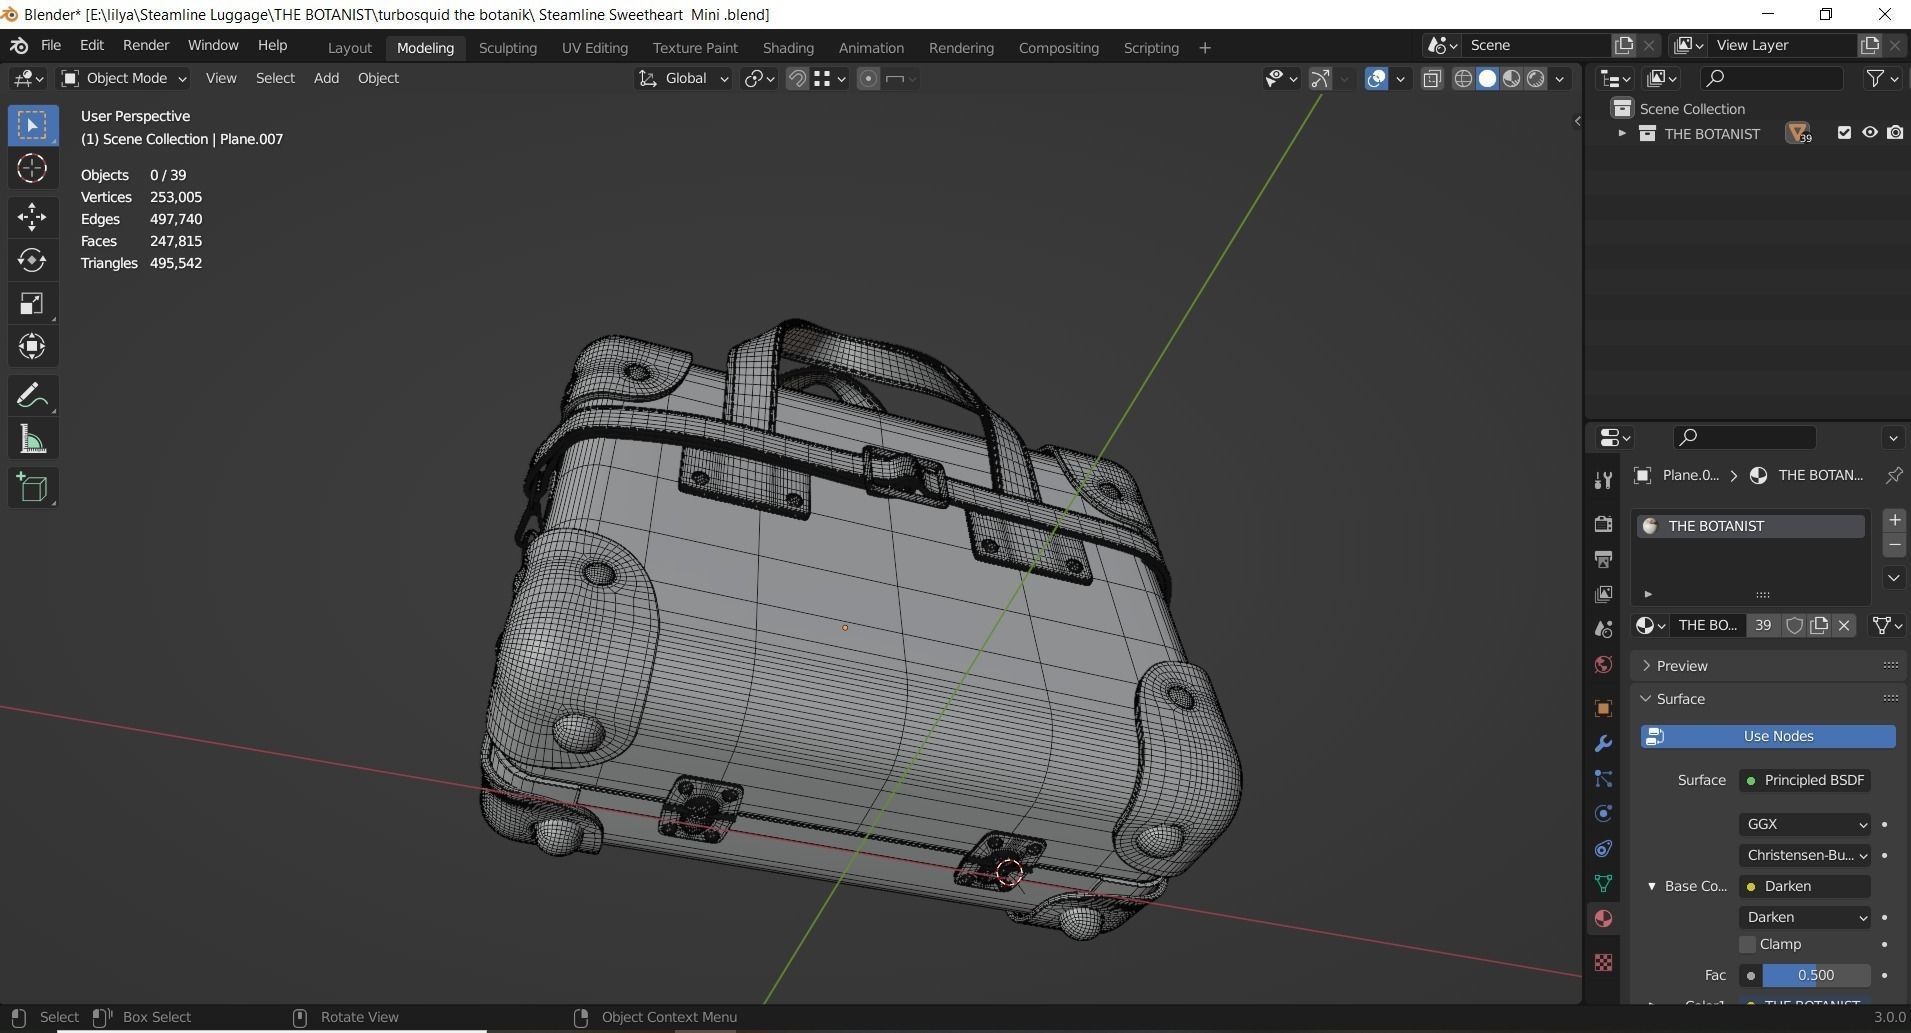Open the Render menu

pos(146,45)
